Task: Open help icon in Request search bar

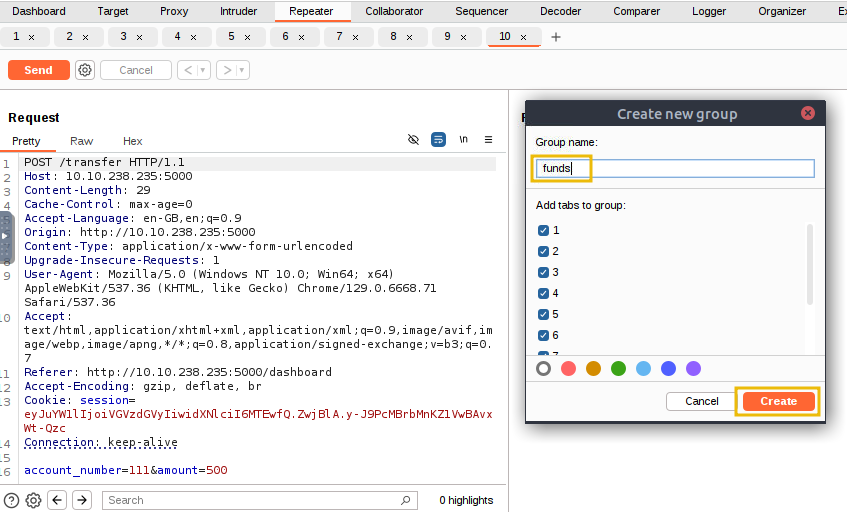Action: point(11,501)
